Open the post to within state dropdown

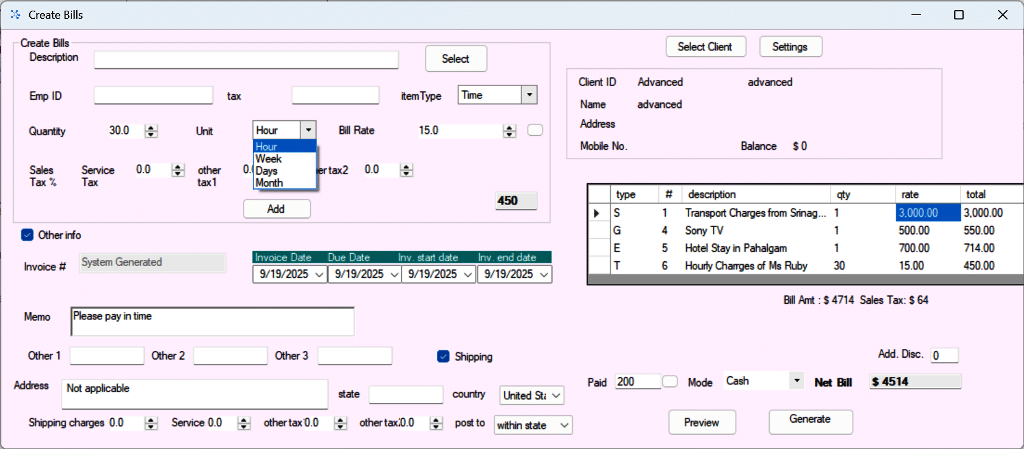click(x=565, y=425)
